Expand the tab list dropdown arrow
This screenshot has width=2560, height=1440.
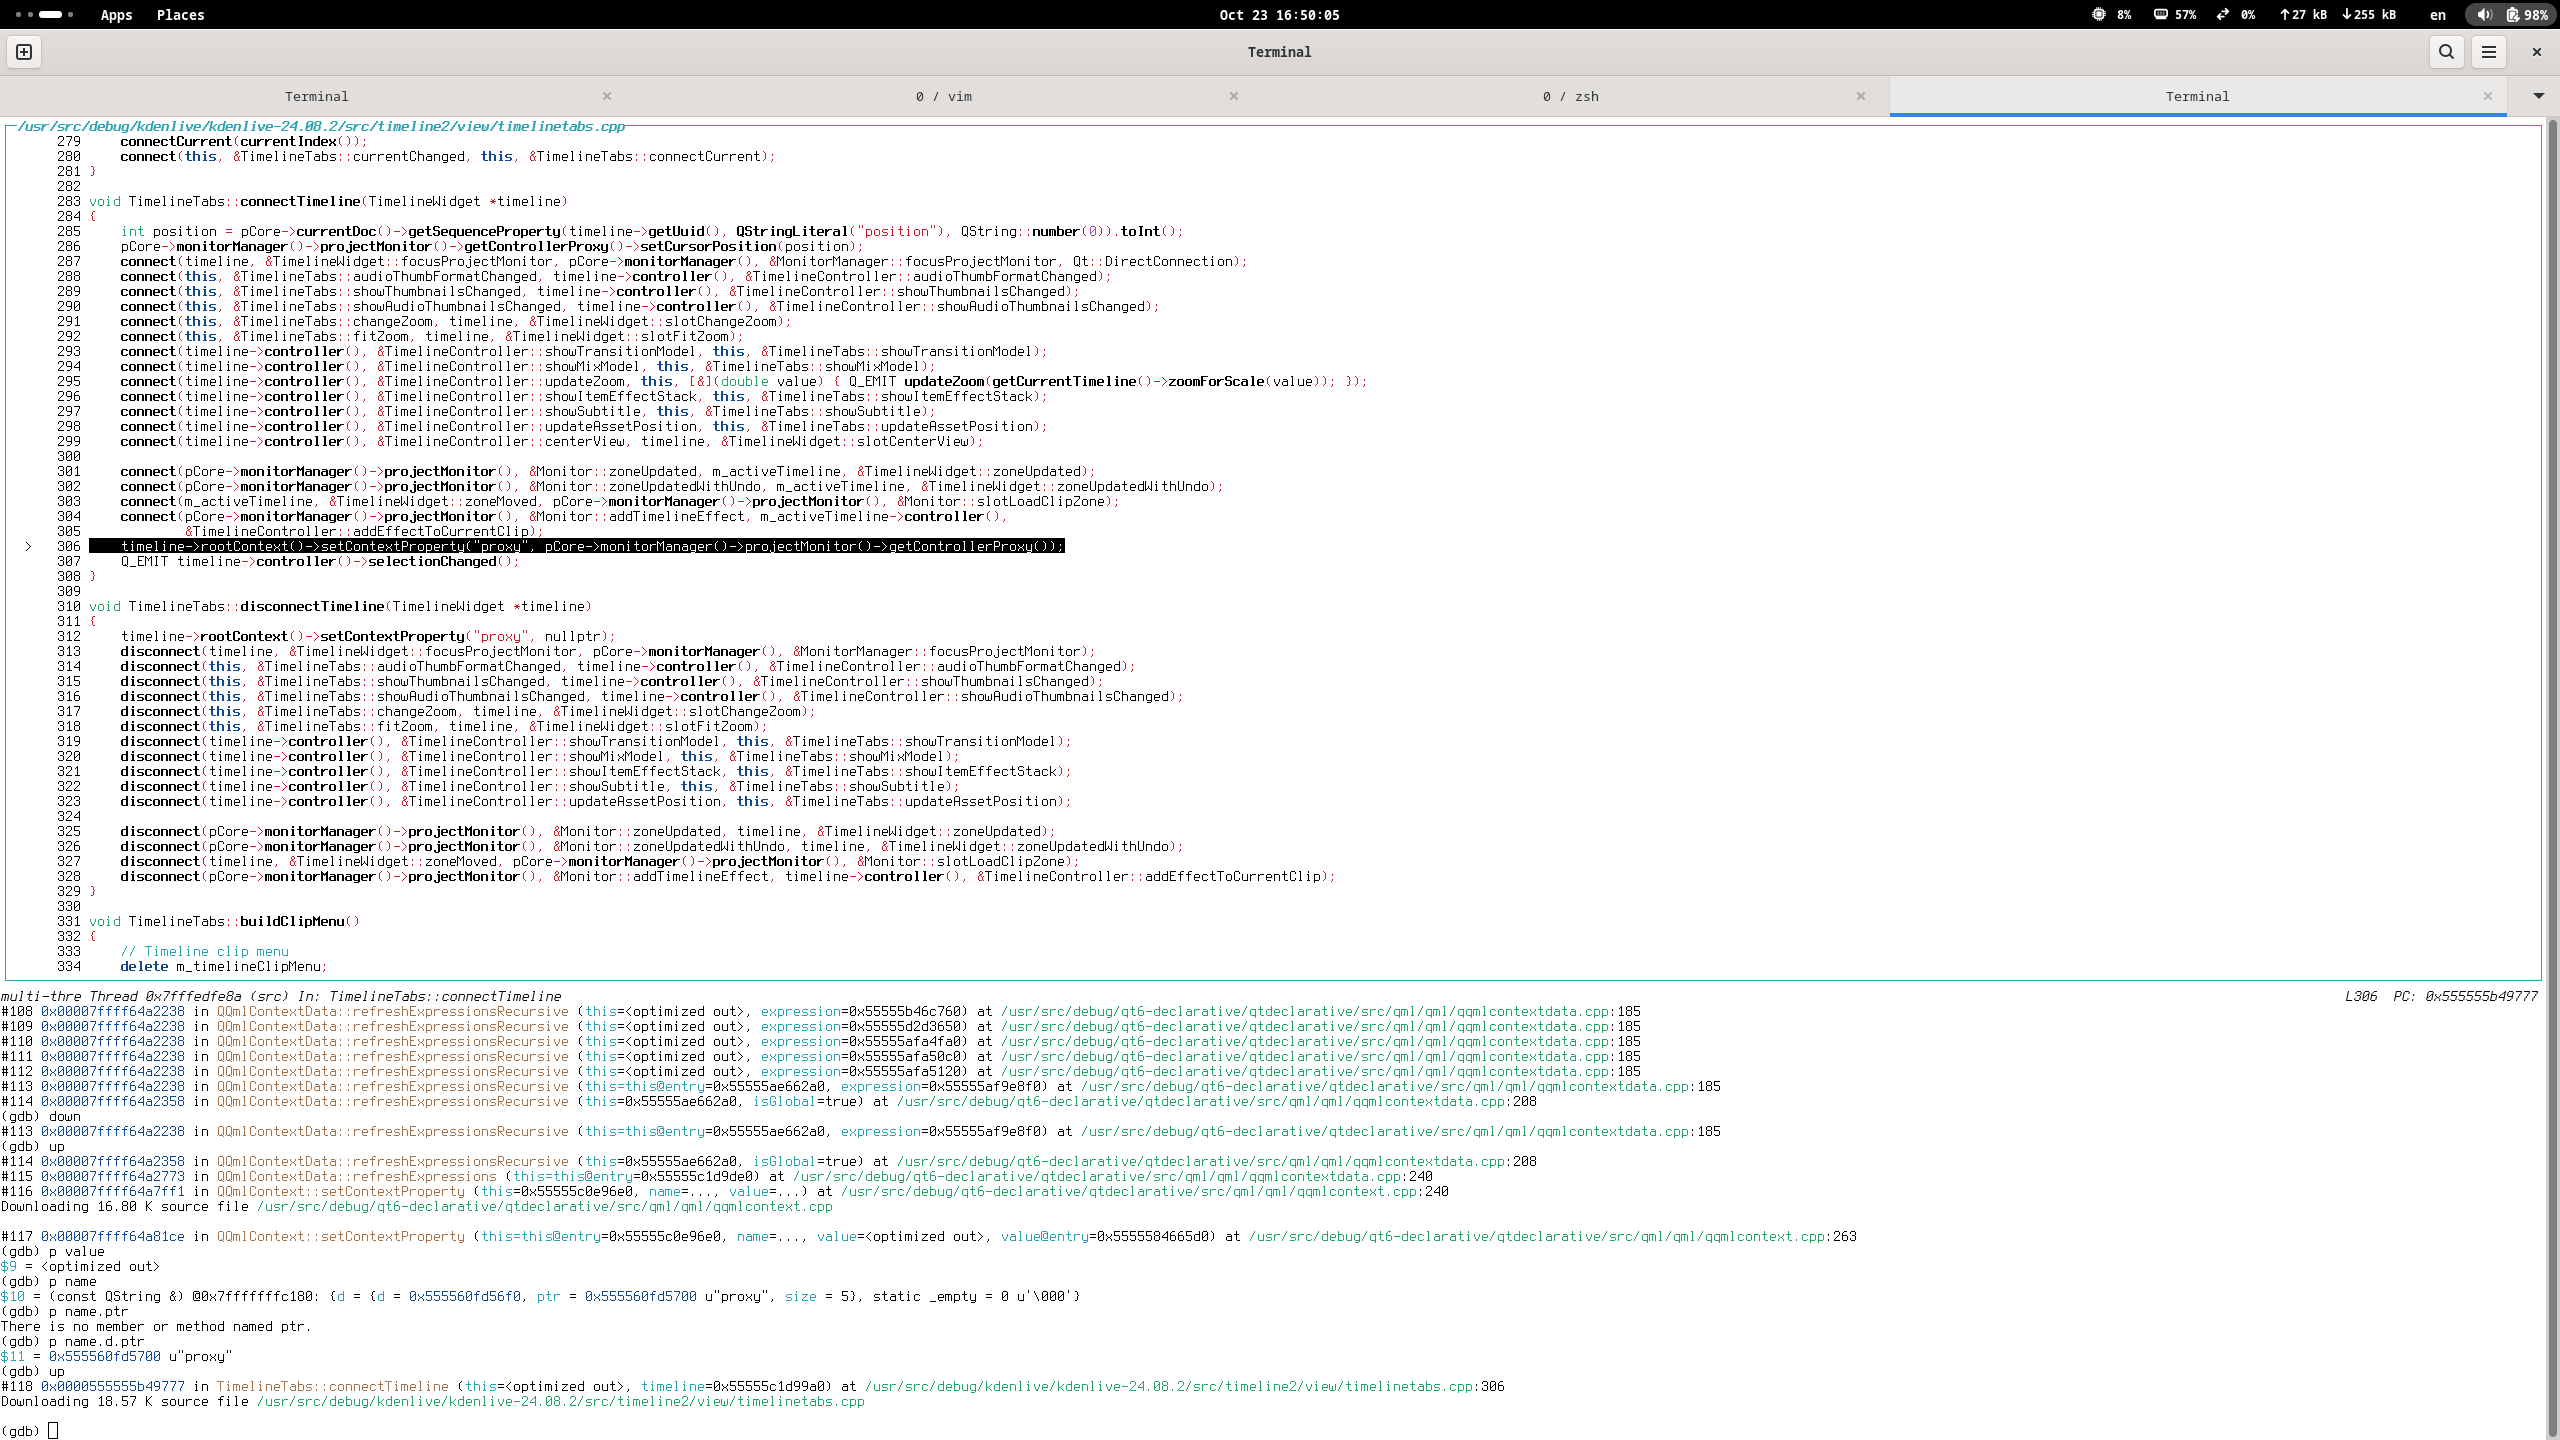pos(2538,96)
